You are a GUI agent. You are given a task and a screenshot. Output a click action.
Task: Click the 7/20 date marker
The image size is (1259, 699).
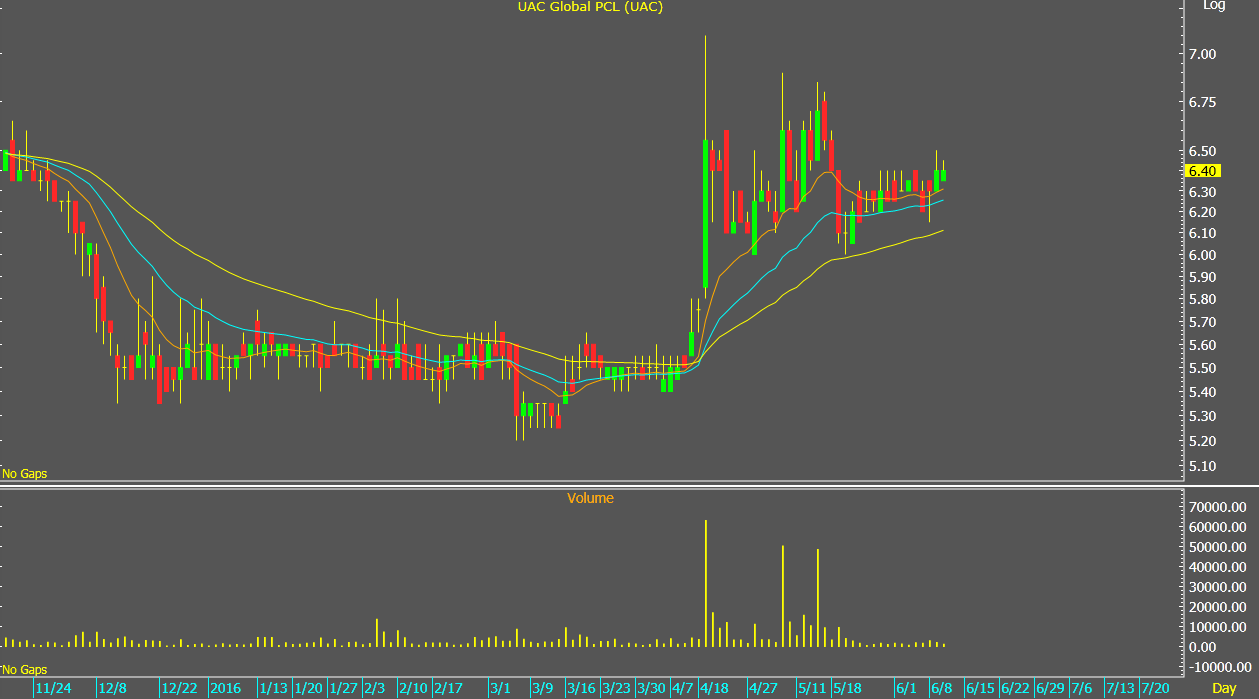(1156, 688)
